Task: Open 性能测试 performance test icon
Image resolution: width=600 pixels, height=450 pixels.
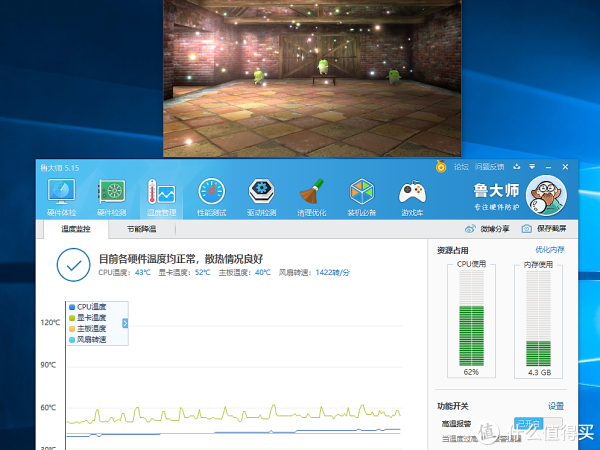Action: pyautogui.click(x=212, y=197)
